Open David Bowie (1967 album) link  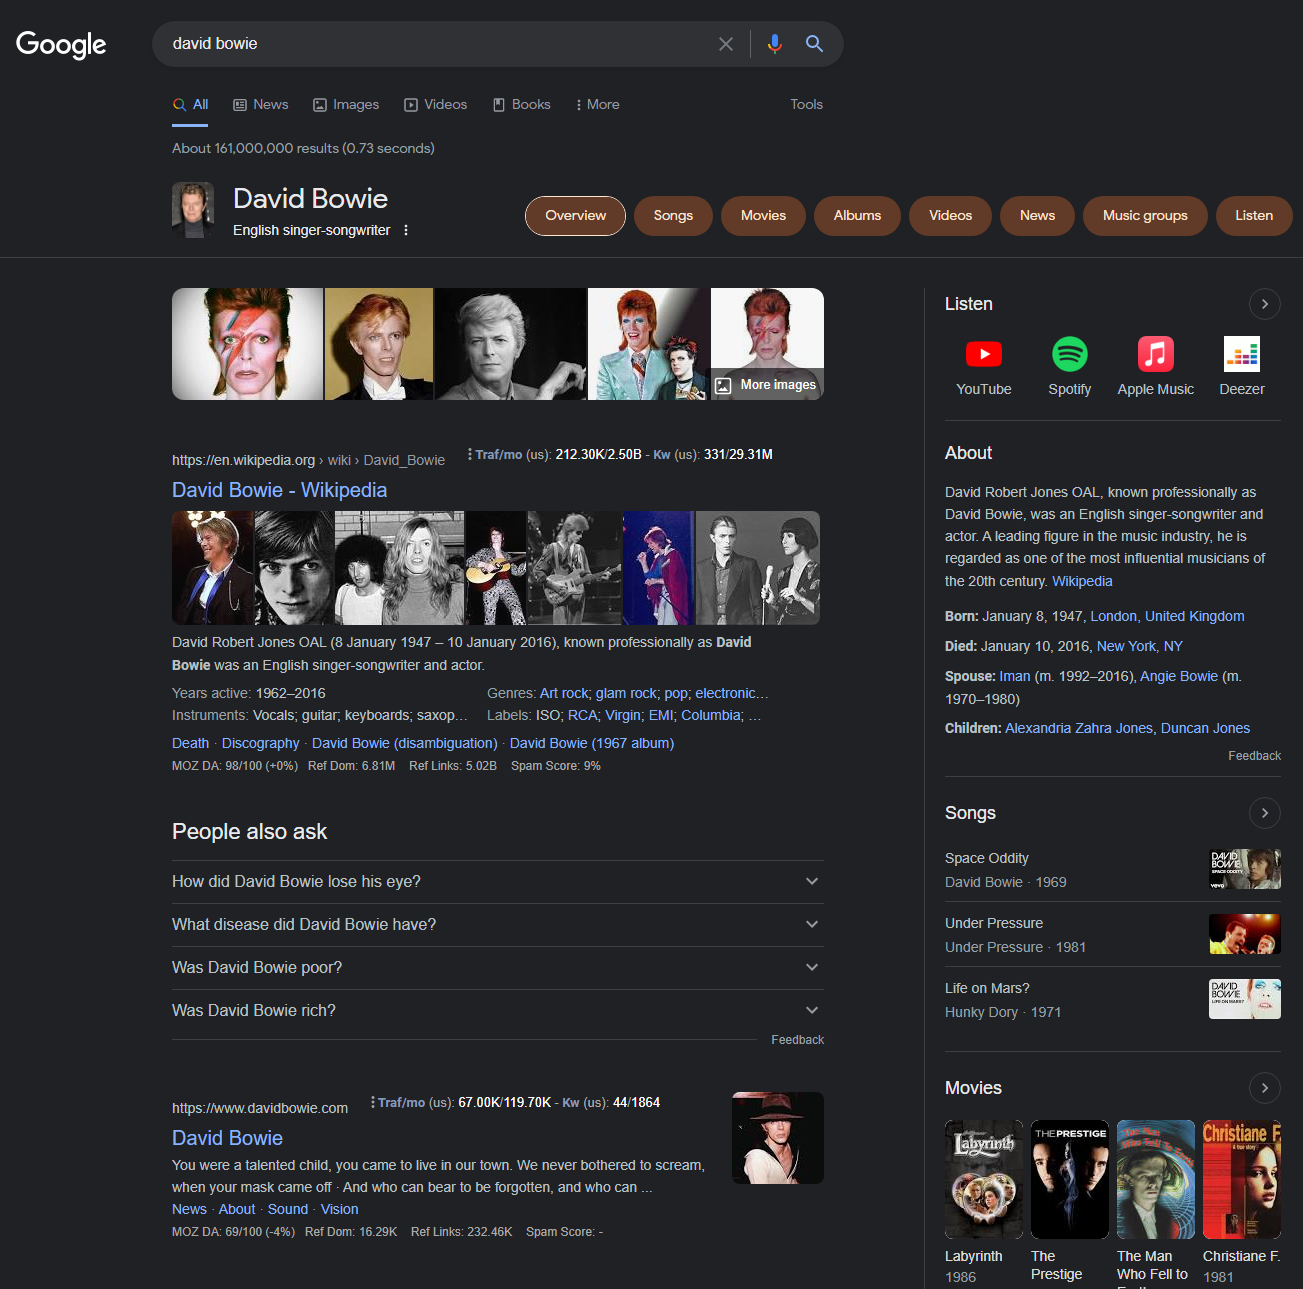point(592,743)
